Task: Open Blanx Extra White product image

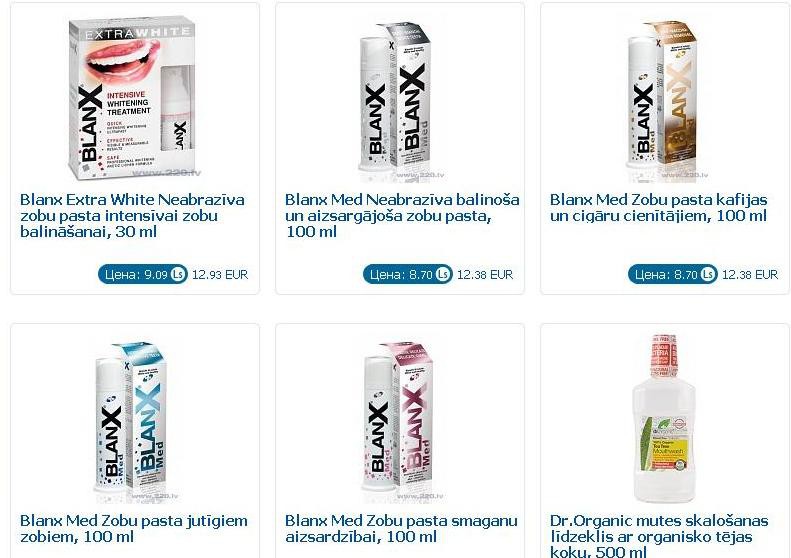Action: (134, 98)
